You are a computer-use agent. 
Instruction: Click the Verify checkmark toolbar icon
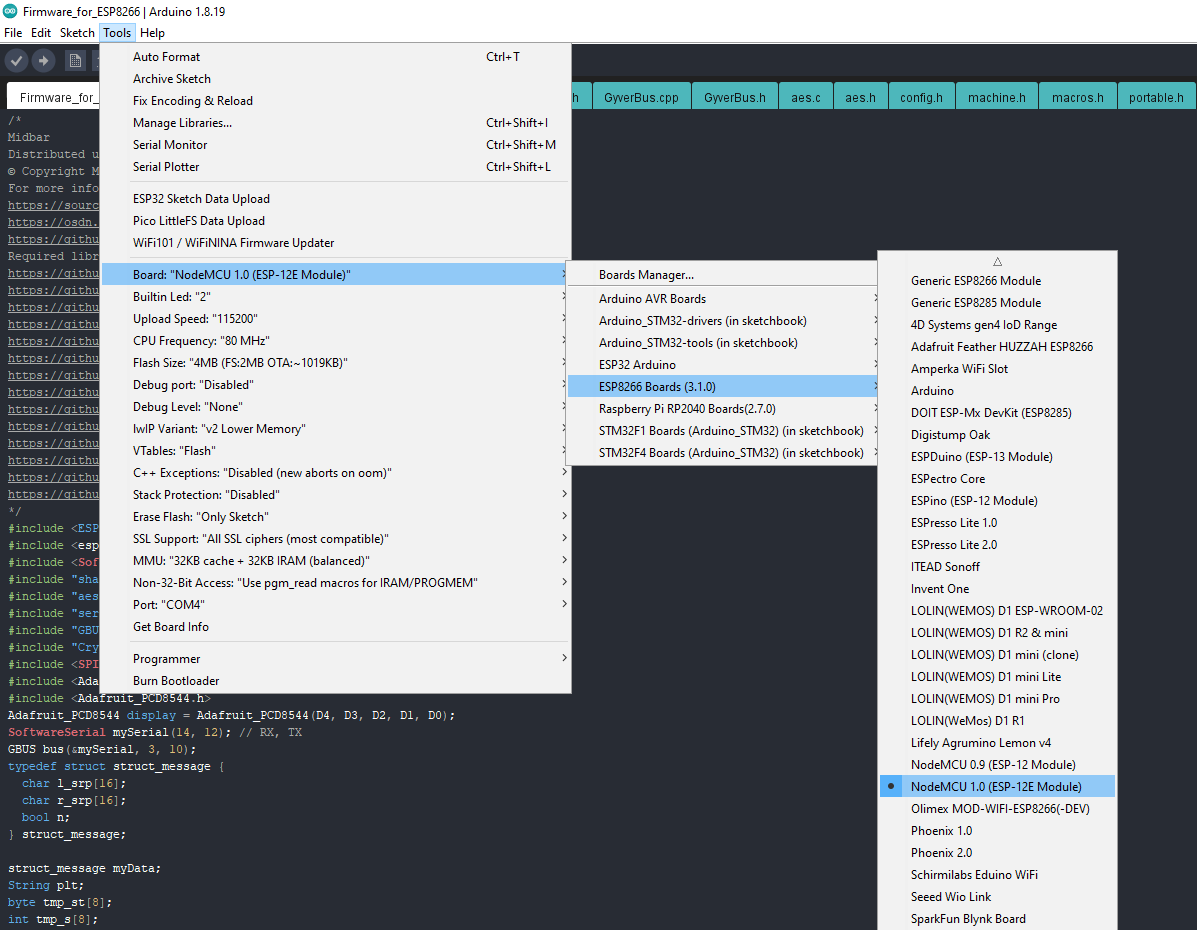point(17,60)
